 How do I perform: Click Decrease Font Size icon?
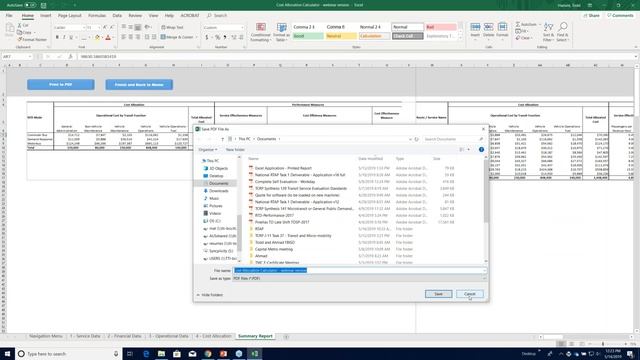(x=112, y=27)
